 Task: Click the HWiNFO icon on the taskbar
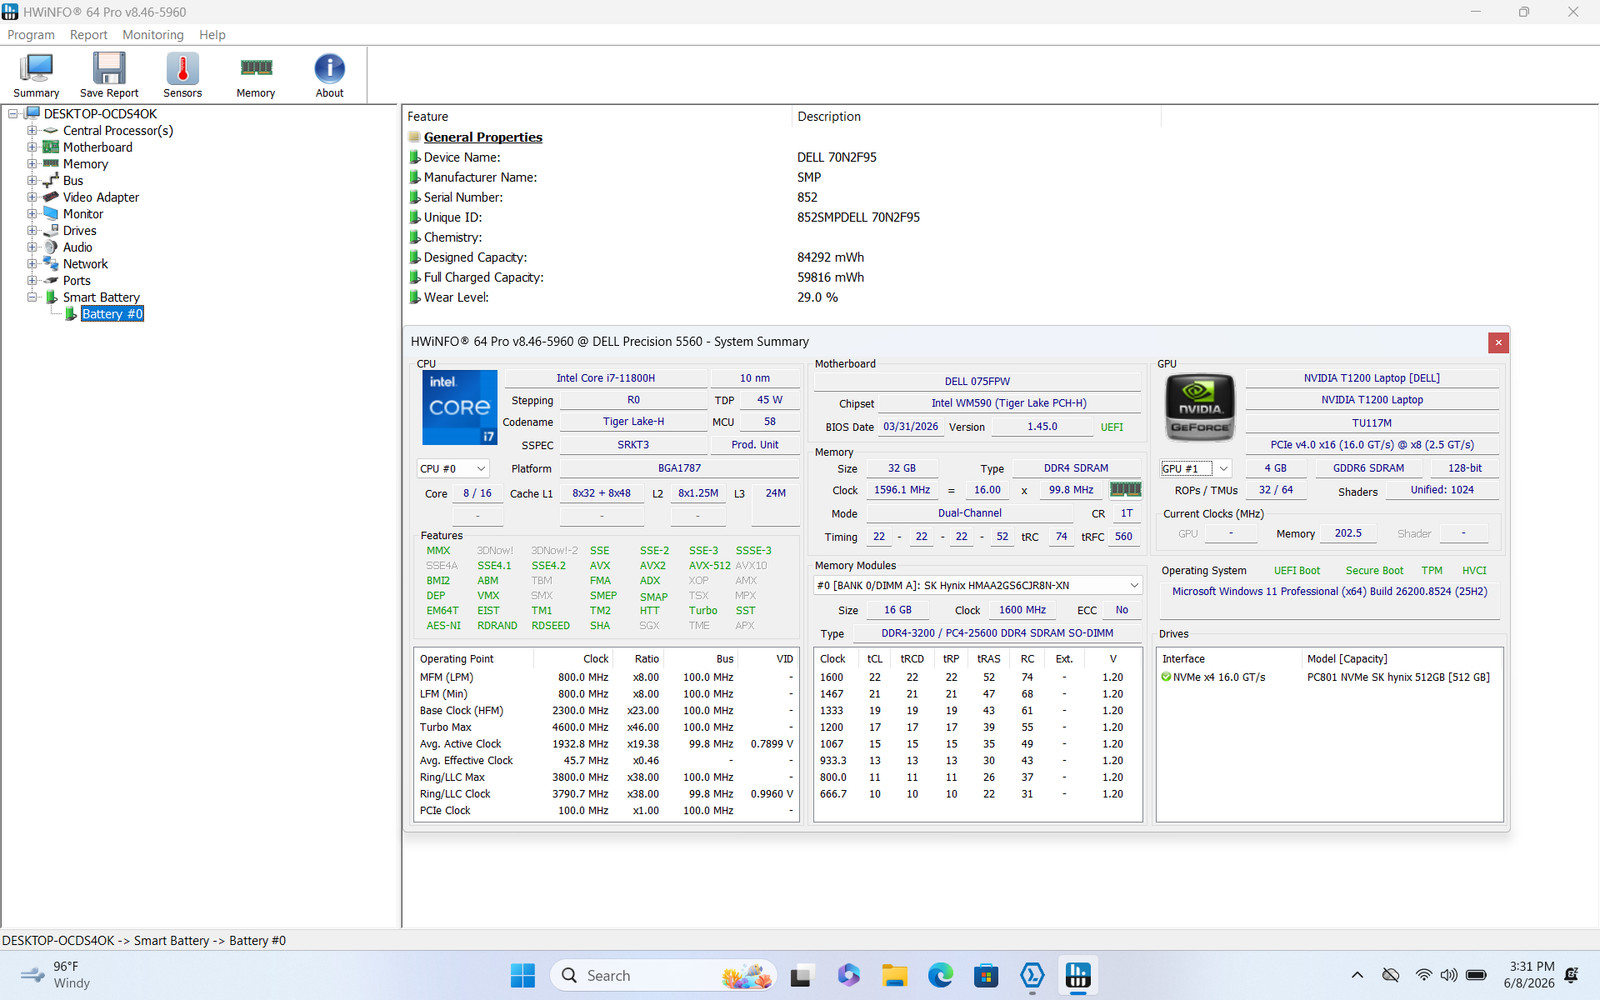click(x=1078, y=975)
